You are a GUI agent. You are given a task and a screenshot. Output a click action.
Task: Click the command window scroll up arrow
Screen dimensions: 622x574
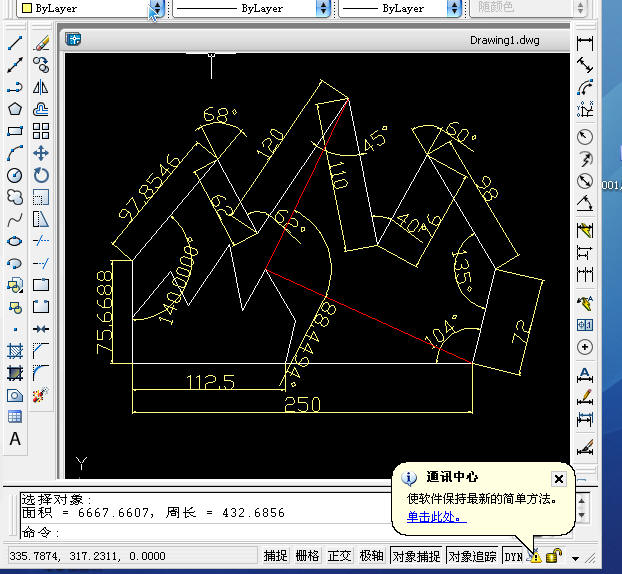(x=582, y=501)
